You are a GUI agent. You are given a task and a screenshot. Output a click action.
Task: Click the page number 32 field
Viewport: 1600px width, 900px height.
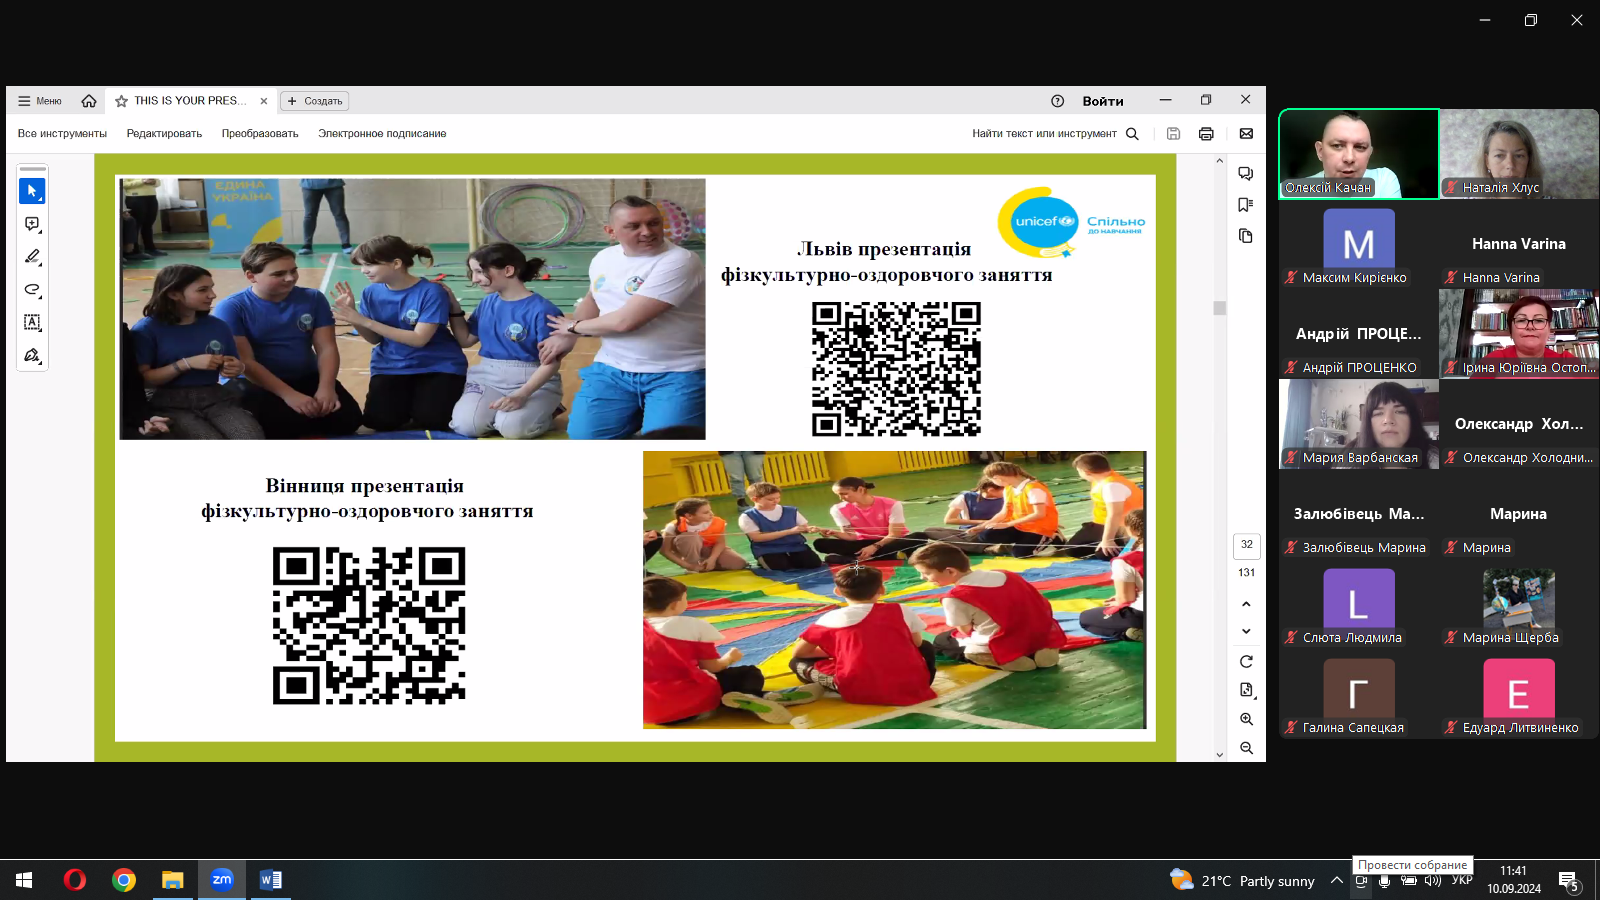pos(1246,545)
